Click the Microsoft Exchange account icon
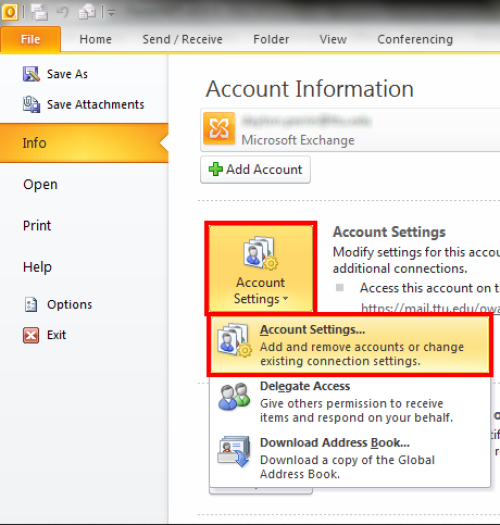The width and height of the screenshot is (500, 525). coord(219,129)
